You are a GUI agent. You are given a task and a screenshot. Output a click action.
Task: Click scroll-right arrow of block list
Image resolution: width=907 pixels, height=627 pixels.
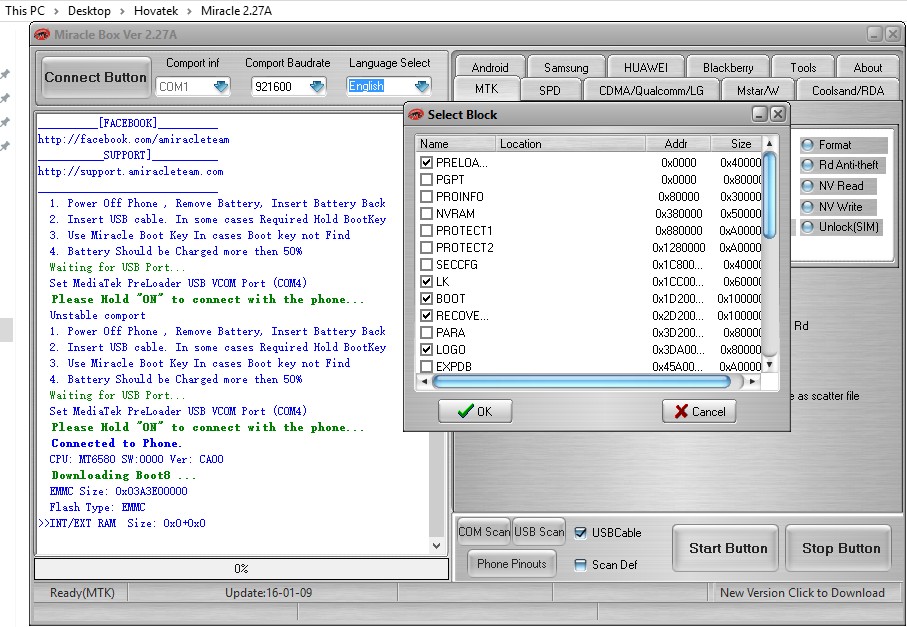[x=753, y=381]
